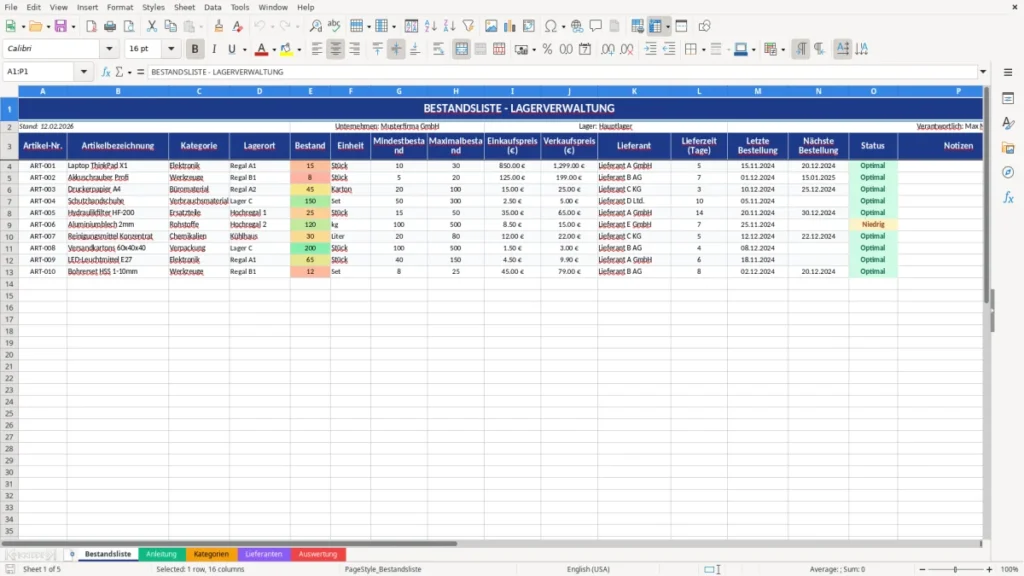Export directly as PDF icon
This screenshot has height=576, width=1024.
click(x=91, y=26)
